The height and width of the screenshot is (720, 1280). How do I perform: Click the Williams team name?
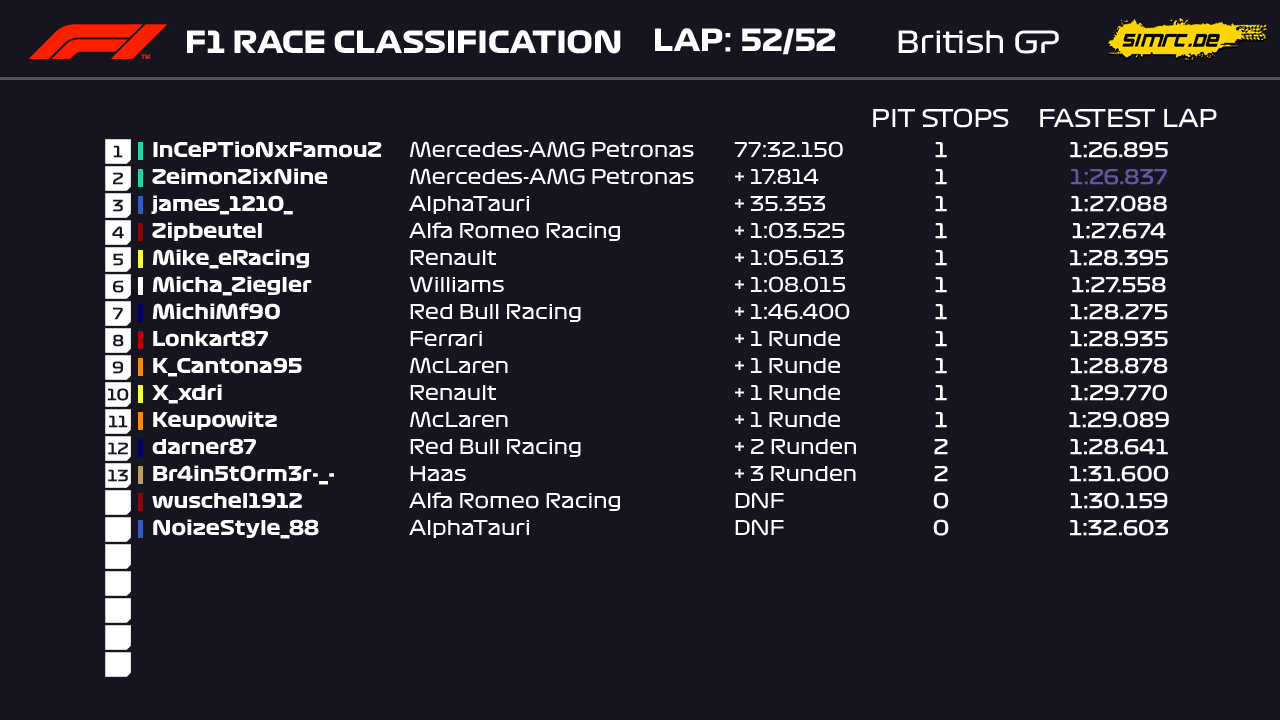(456, 285)
